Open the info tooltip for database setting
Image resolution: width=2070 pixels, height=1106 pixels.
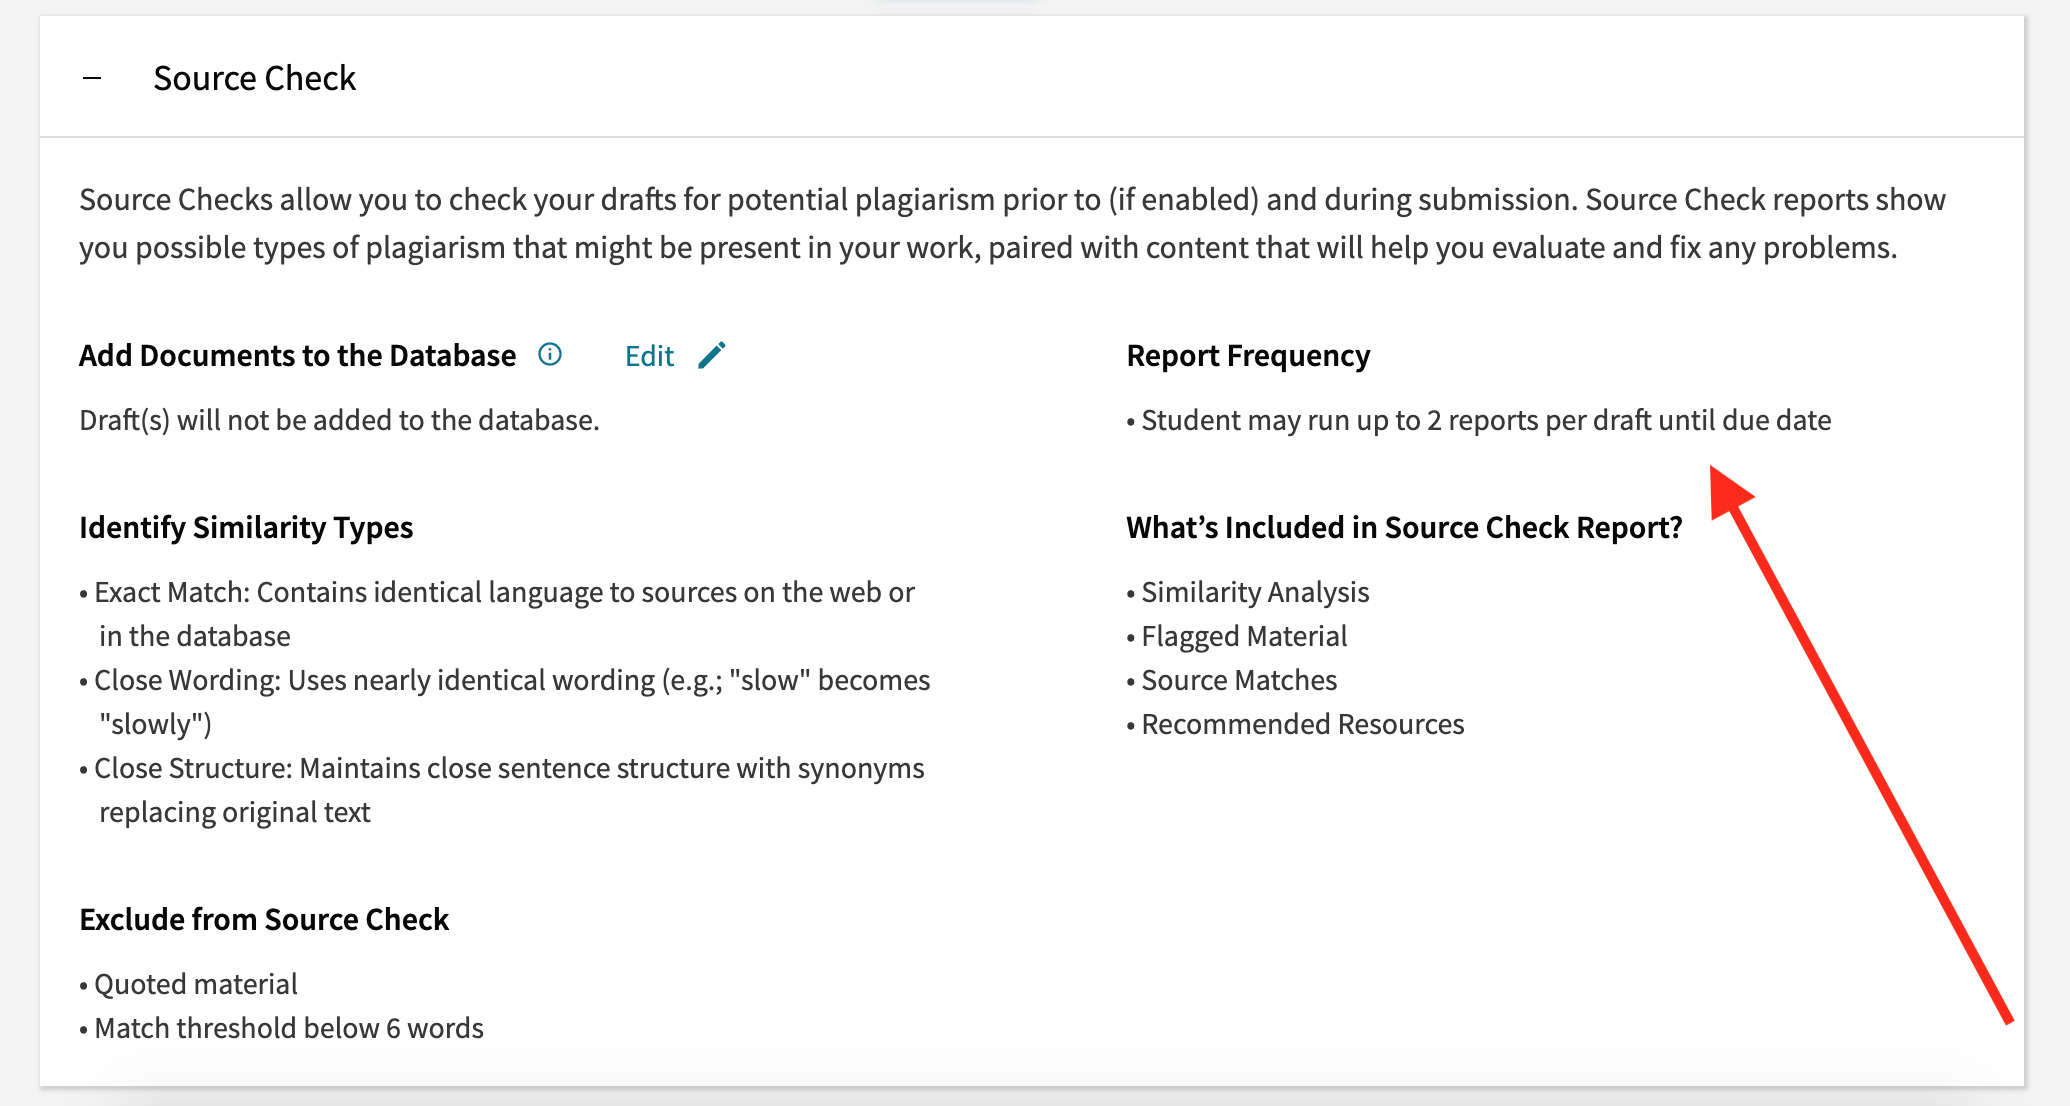pyautogui.click(x=550, y=355)
